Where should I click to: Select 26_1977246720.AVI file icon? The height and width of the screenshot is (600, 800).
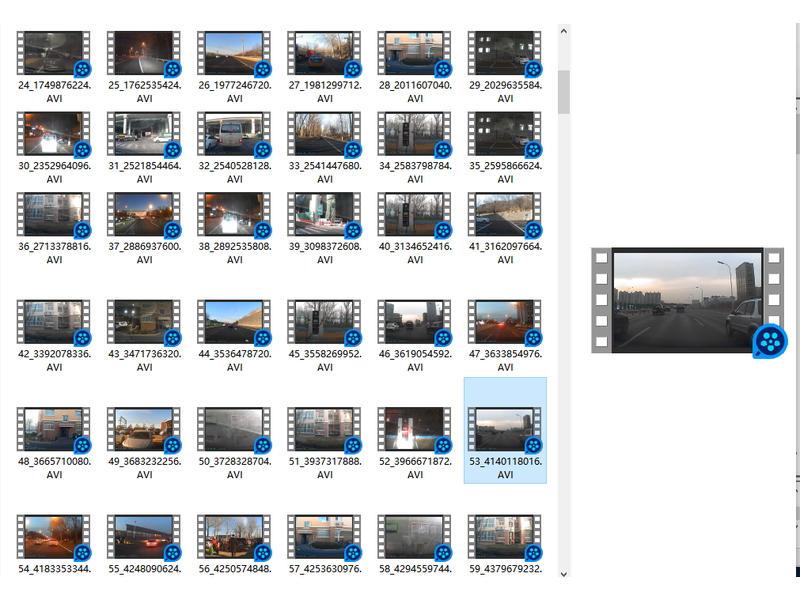[x=235, y=53]
